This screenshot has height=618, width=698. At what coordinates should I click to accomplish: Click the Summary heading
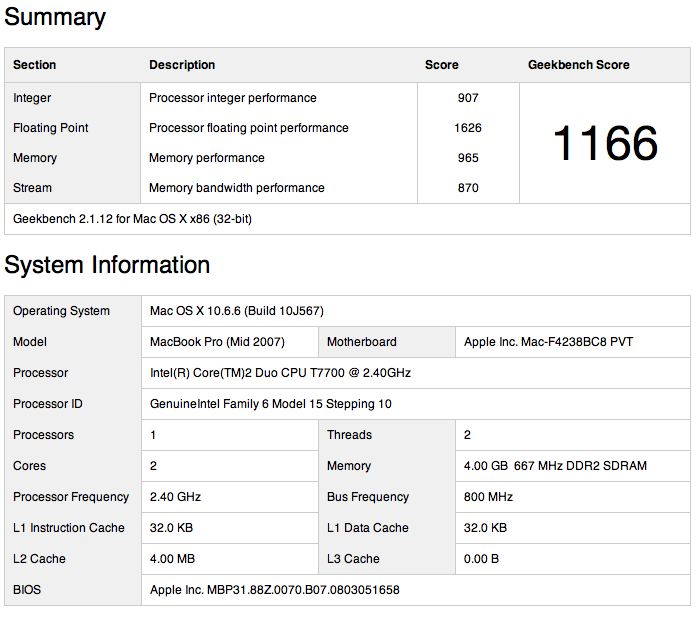(55, 17)
